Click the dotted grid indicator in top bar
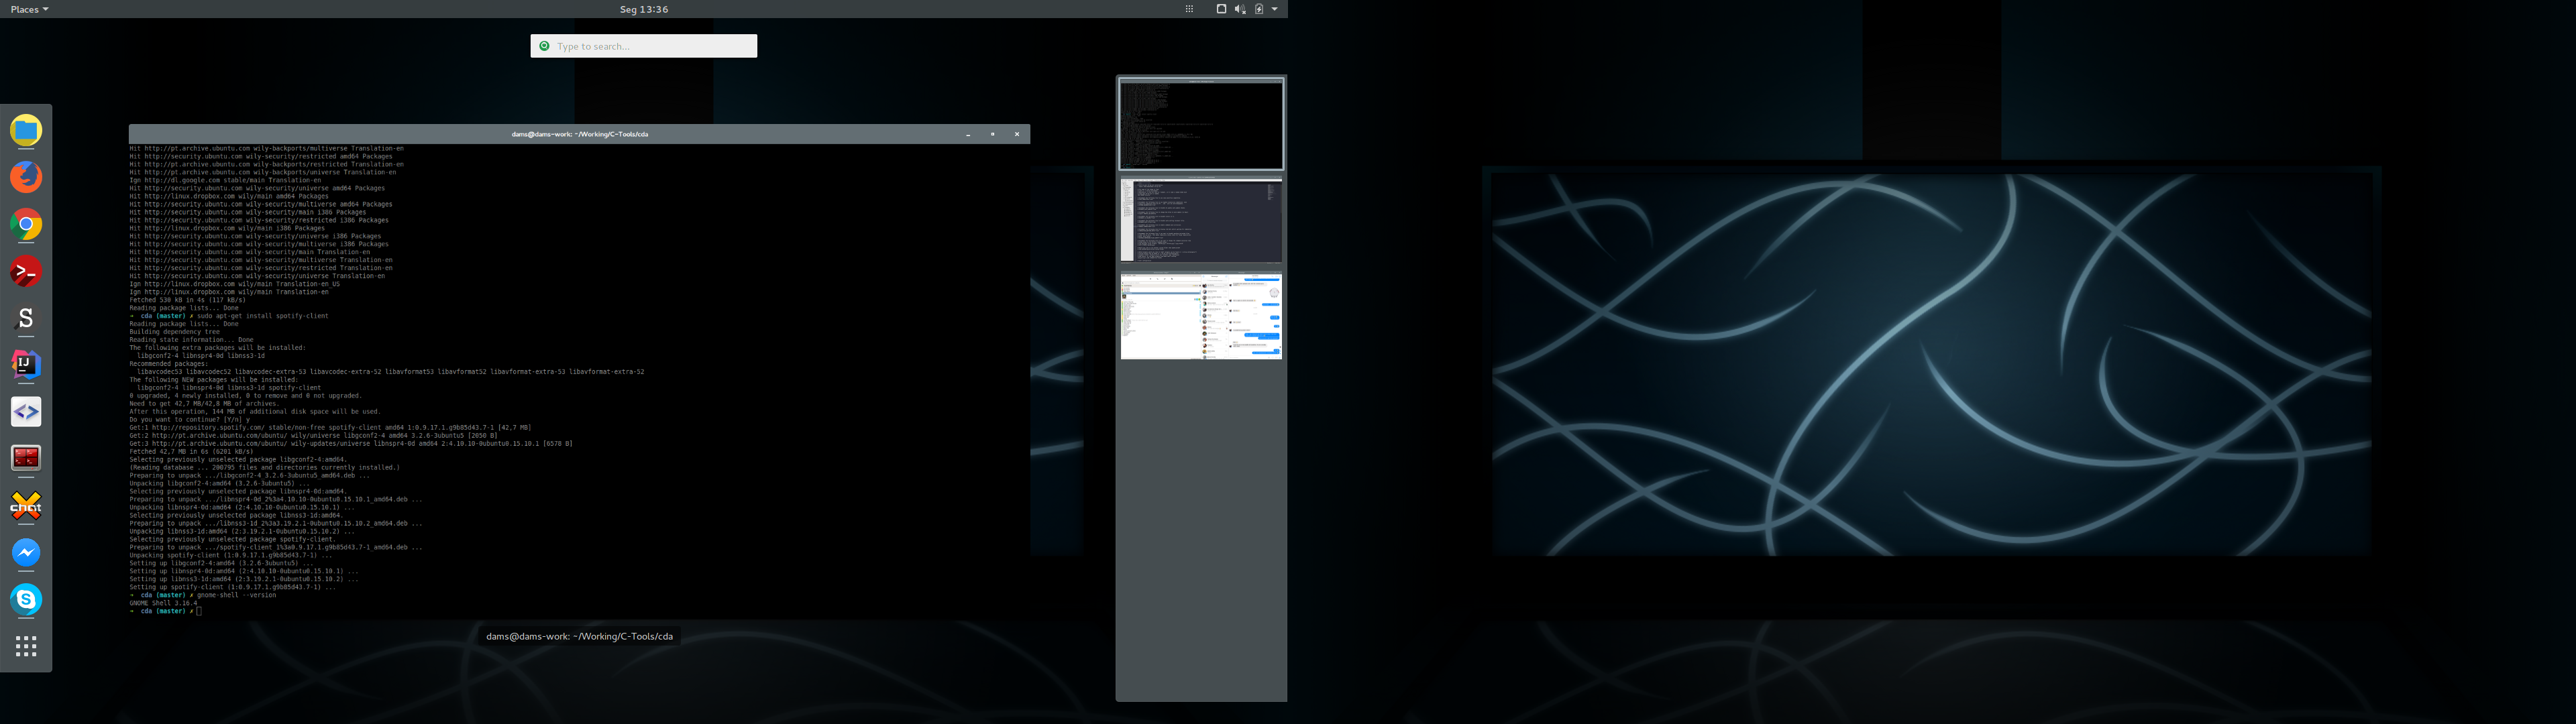The width and height of the screenshot is (2576, 724). coord(1189,9)
